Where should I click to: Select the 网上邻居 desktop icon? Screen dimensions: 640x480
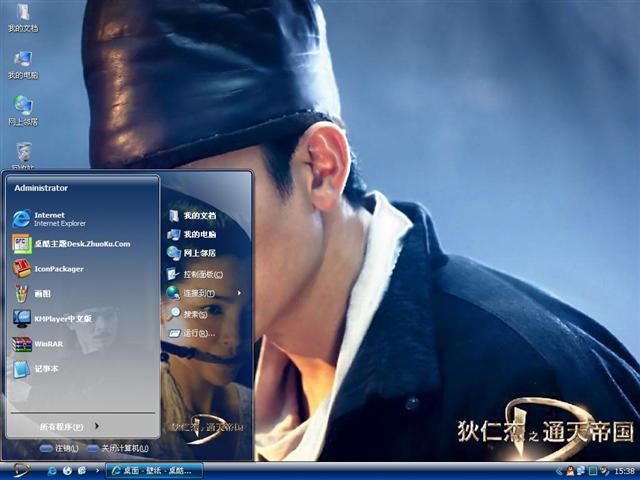click(23, 110)
